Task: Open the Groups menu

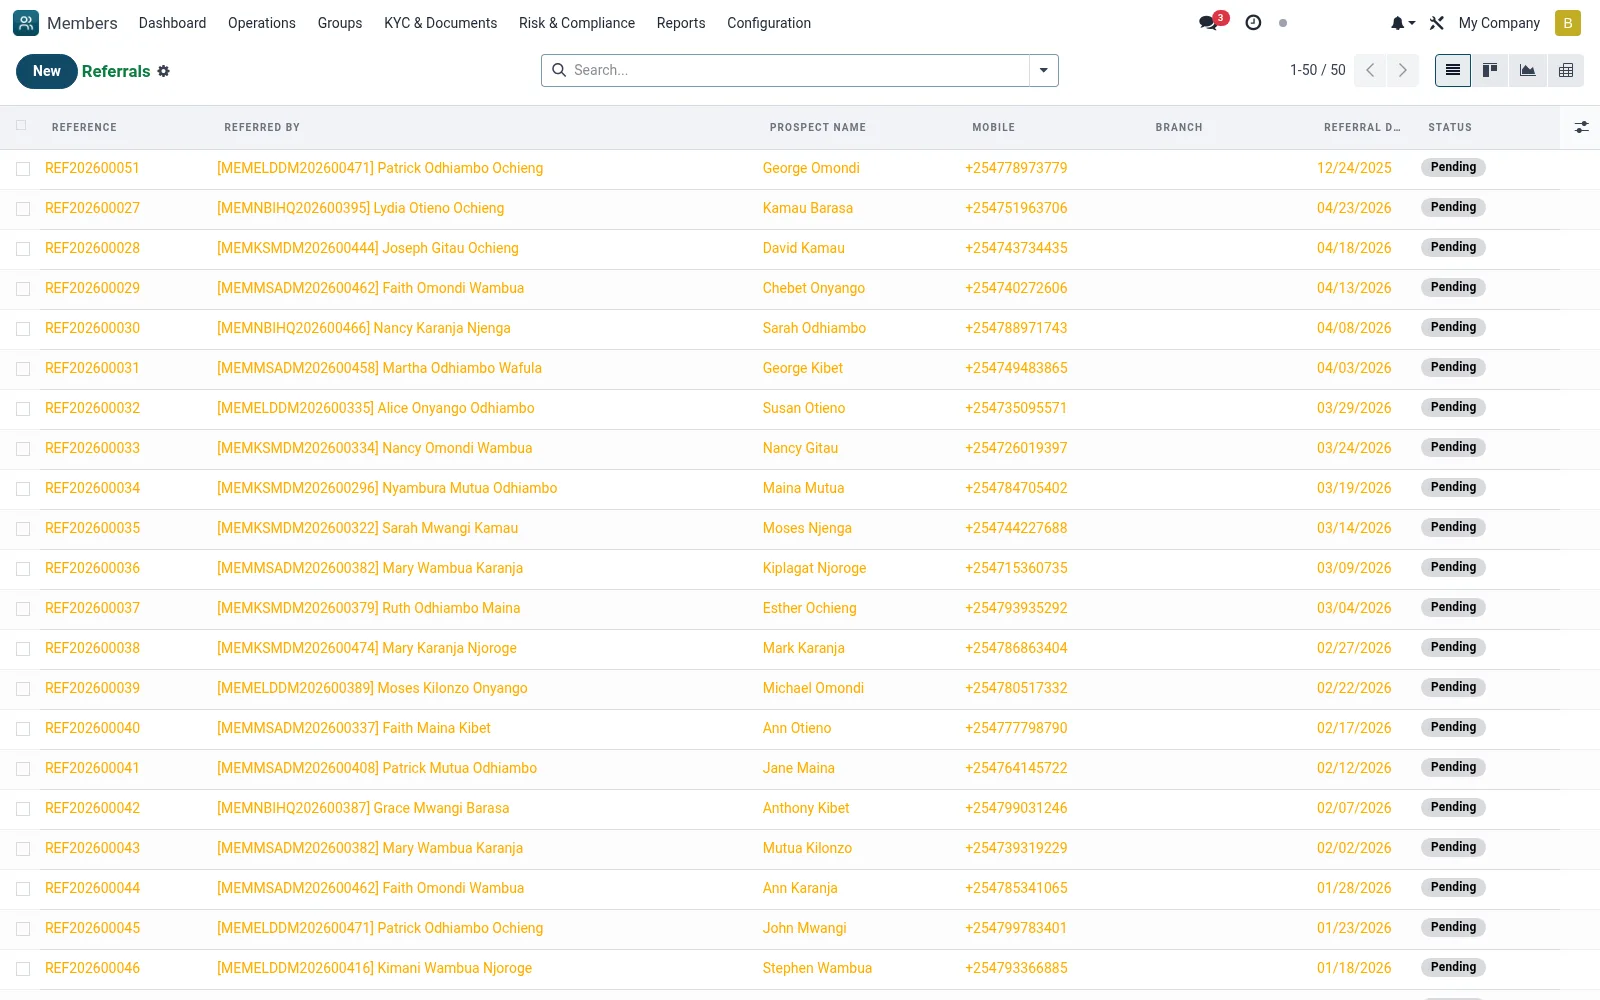Action: 340,23
